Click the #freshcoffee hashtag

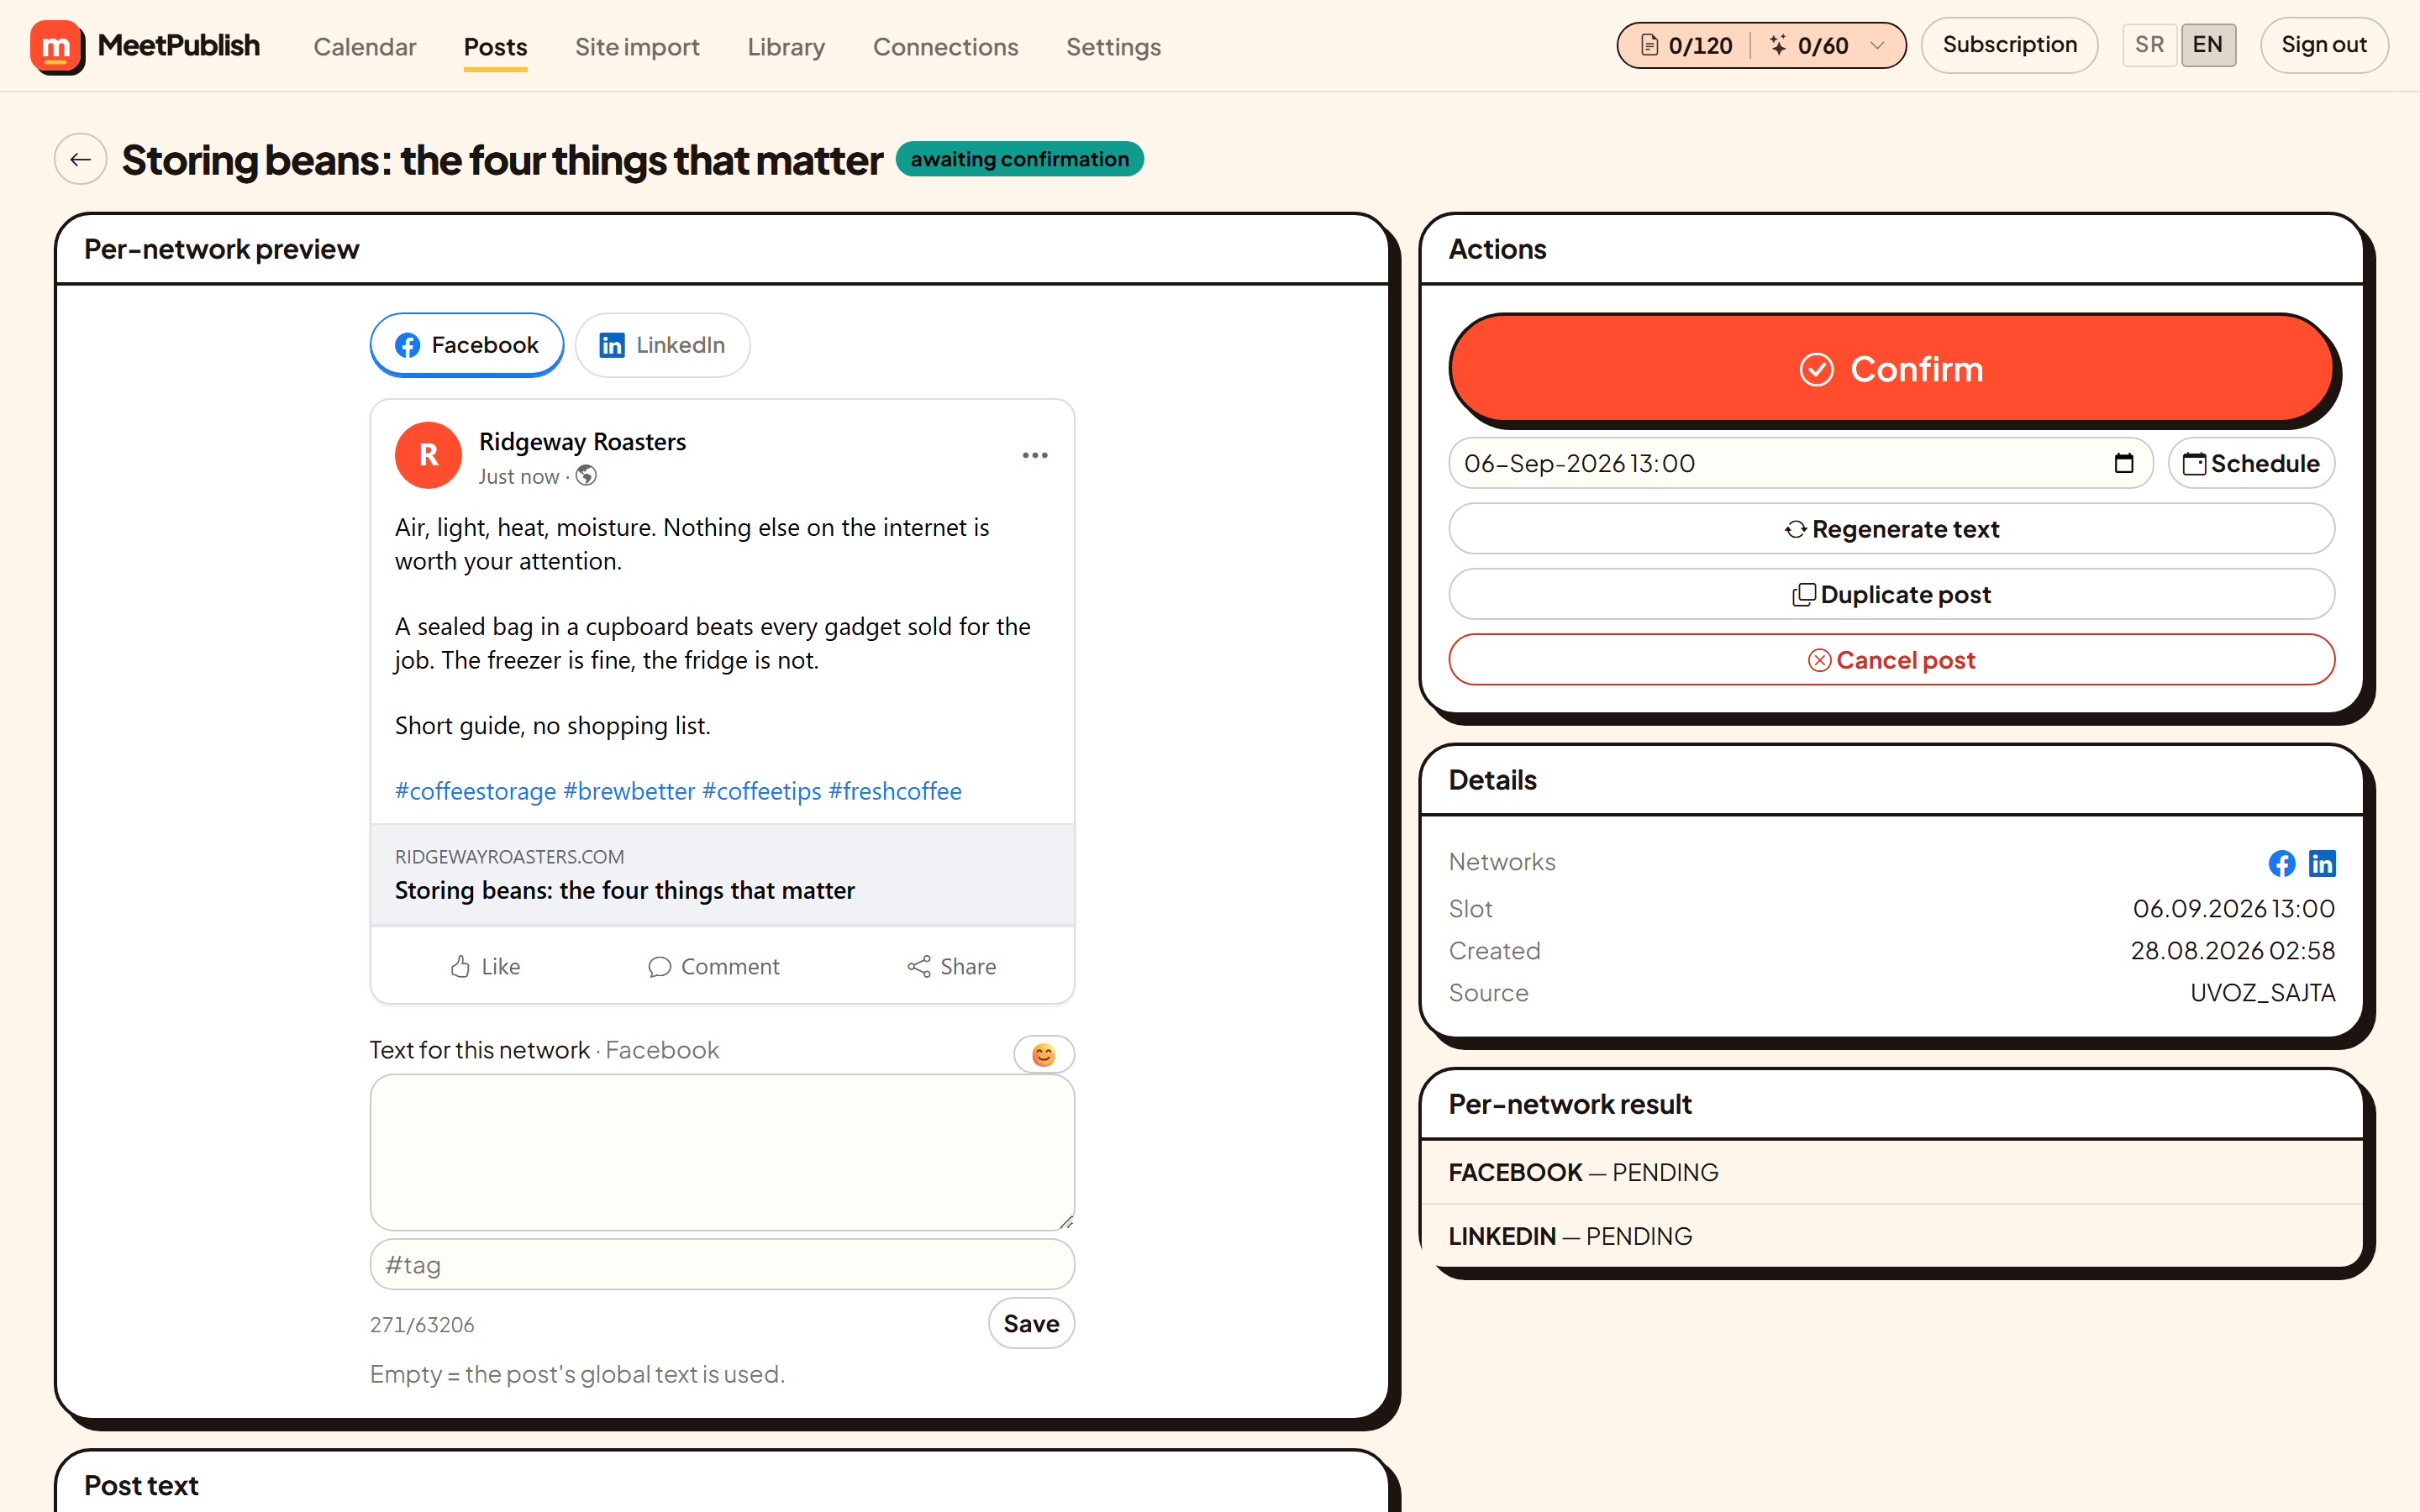pyautogui.click(x=895, y=791)
